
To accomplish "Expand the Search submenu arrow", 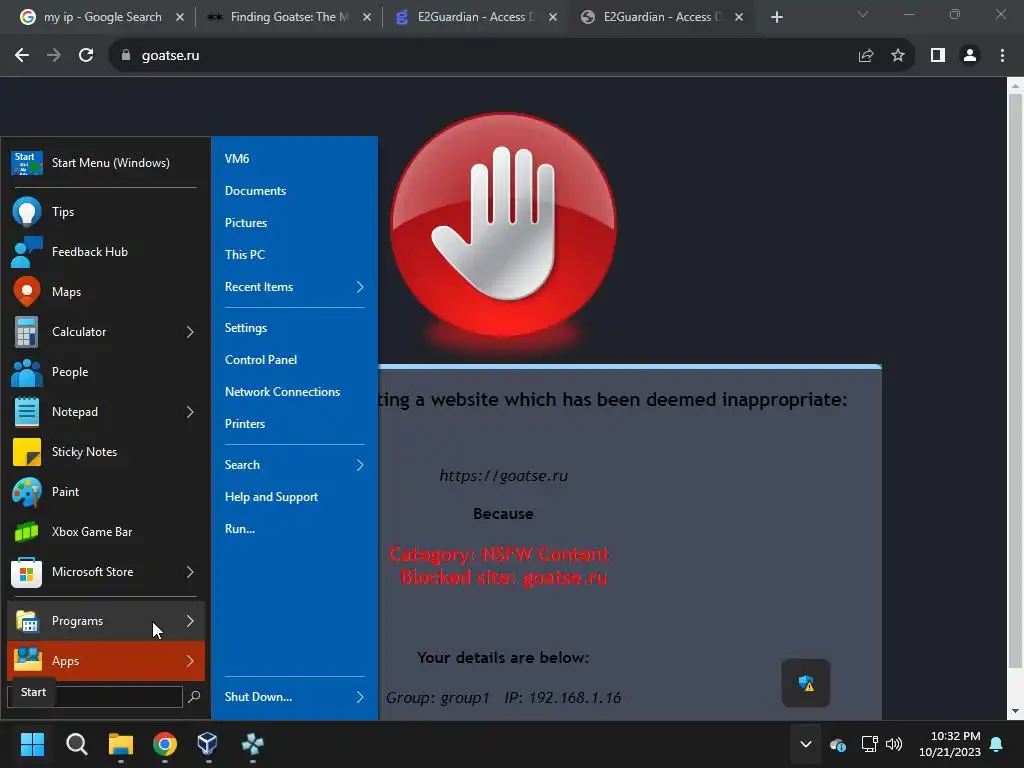I will [360, 465].
